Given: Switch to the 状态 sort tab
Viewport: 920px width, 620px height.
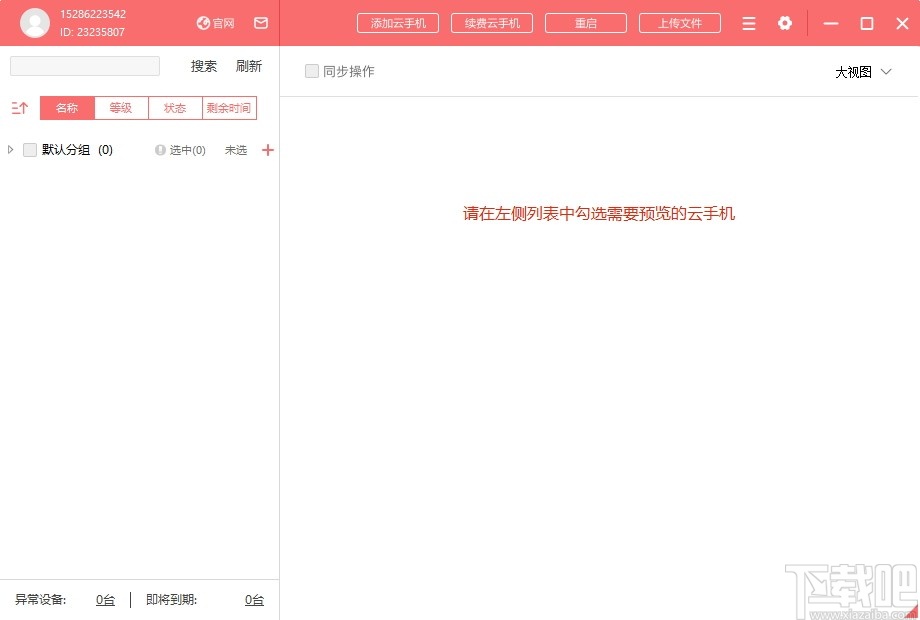Looking at the screenshot, I should click(174, 107).
